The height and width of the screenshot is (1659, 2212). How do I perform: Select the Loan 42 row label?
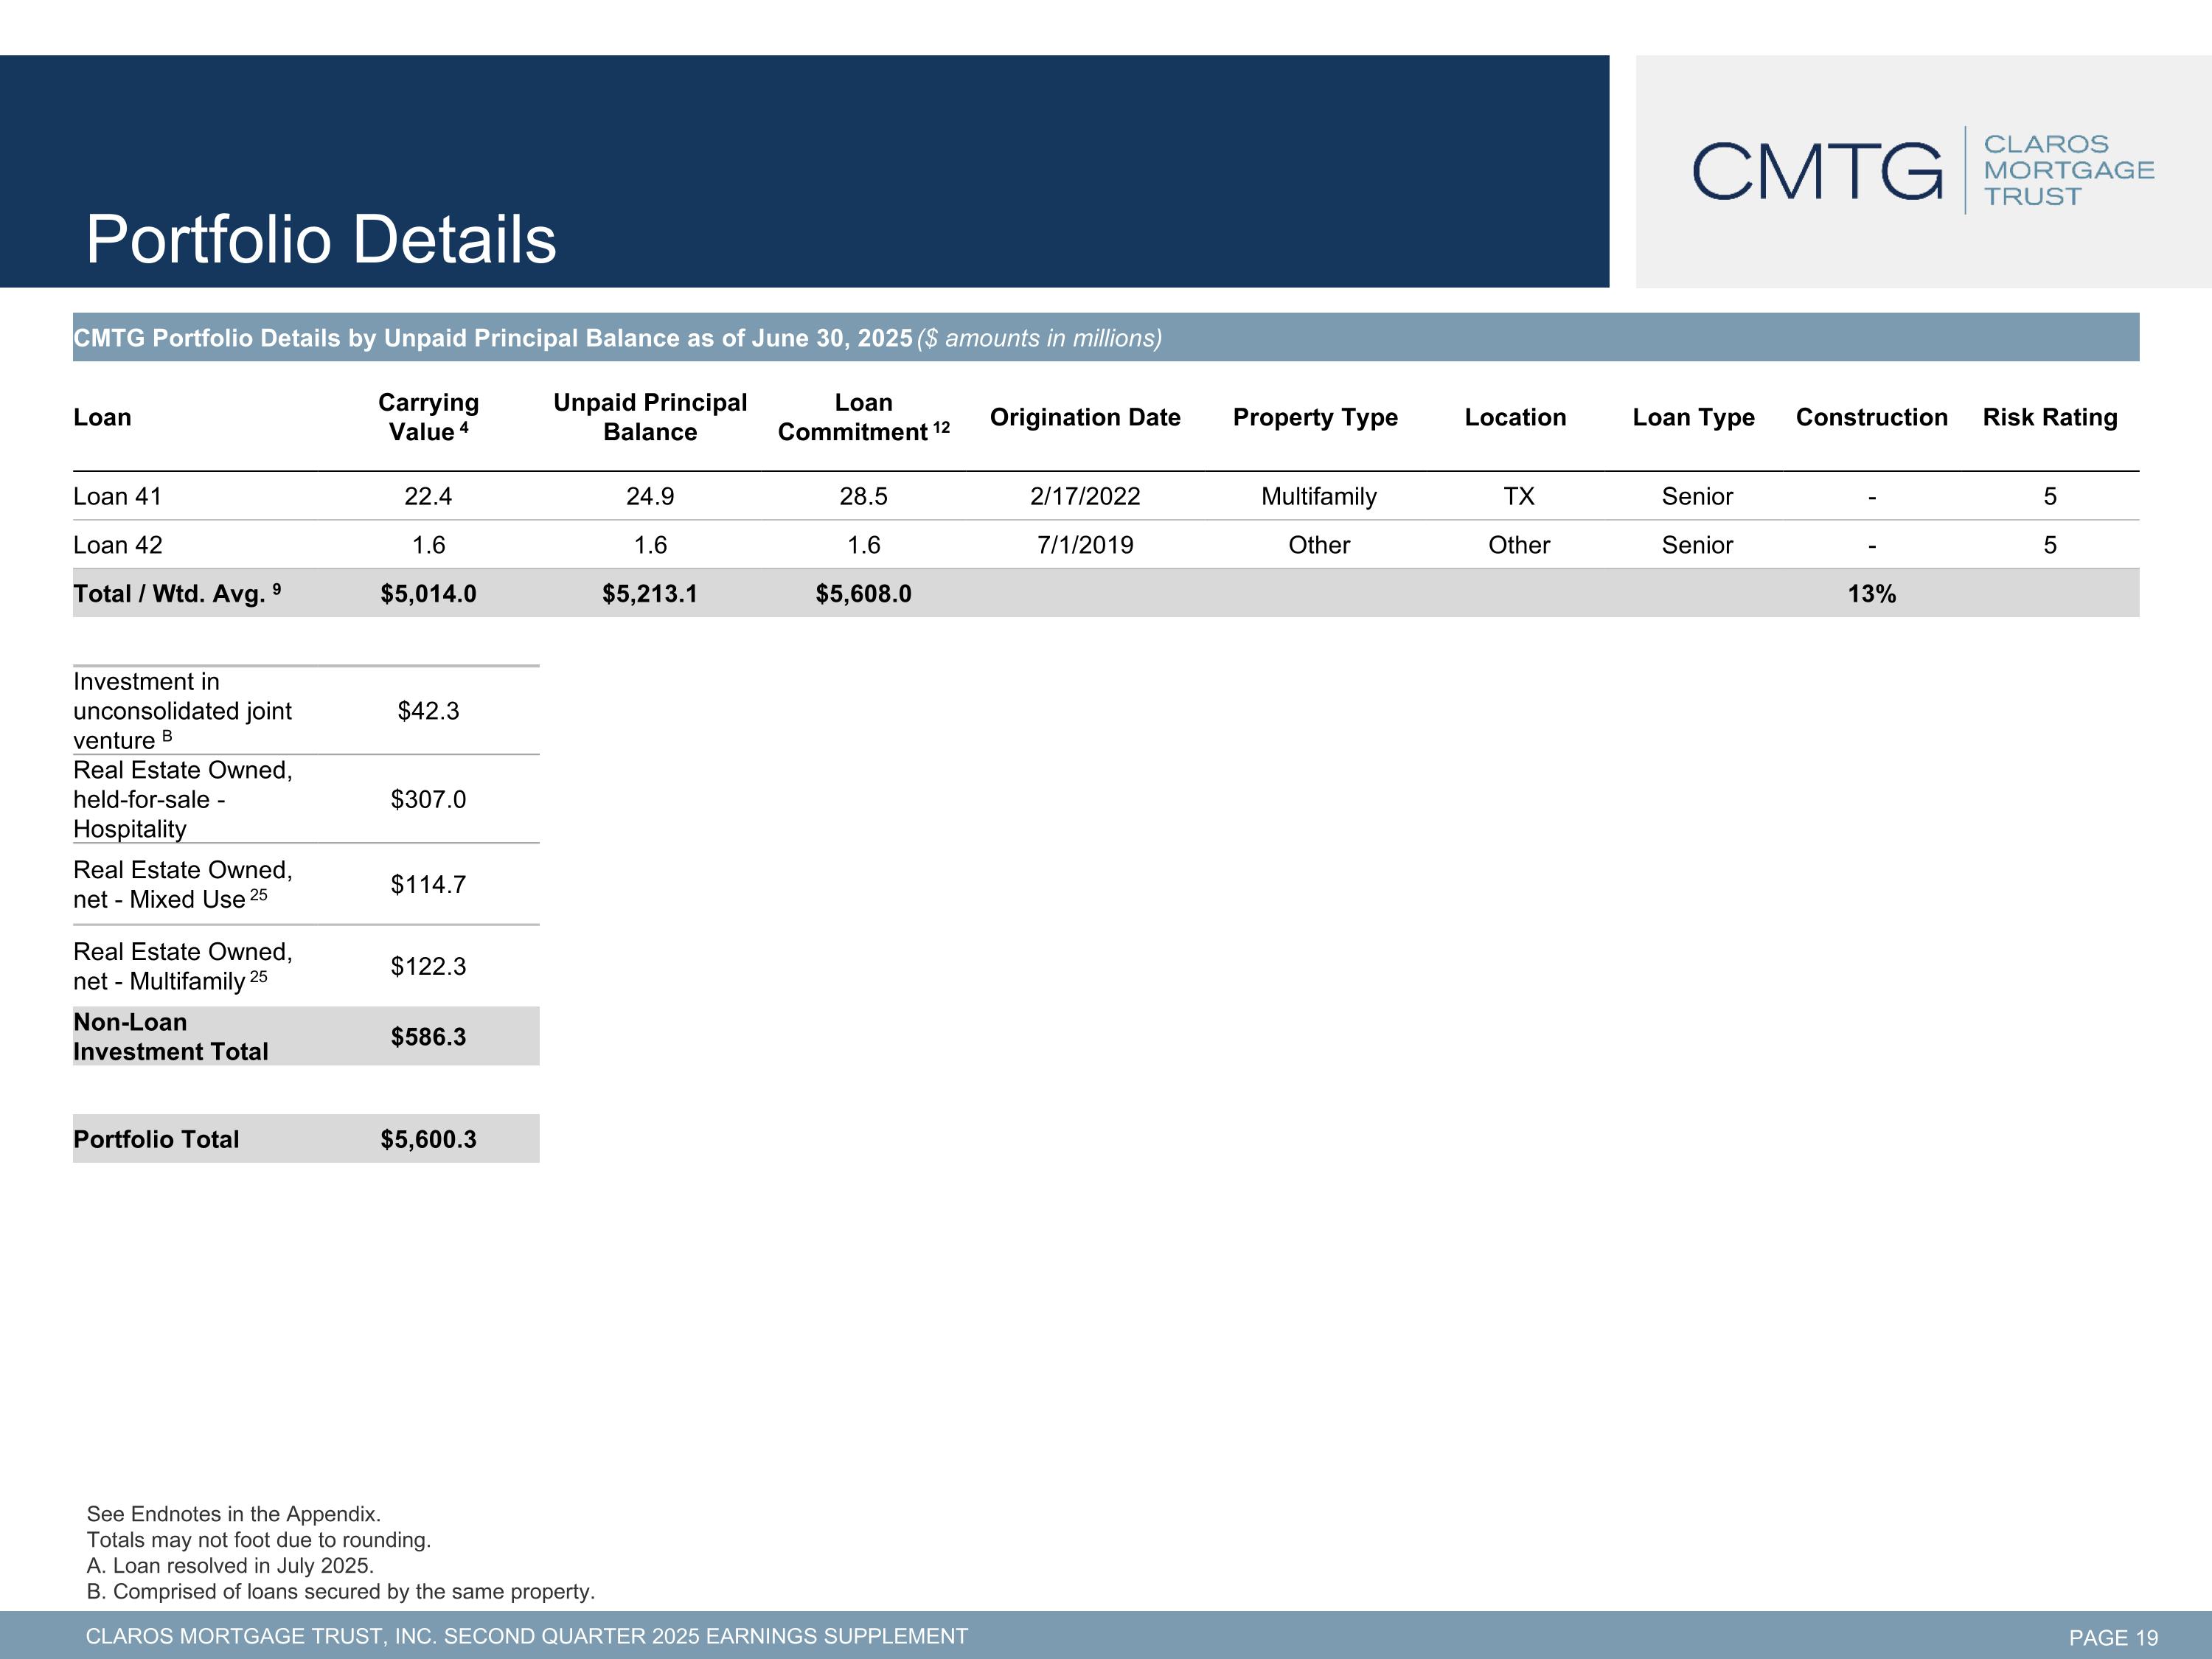coord(117,545)
